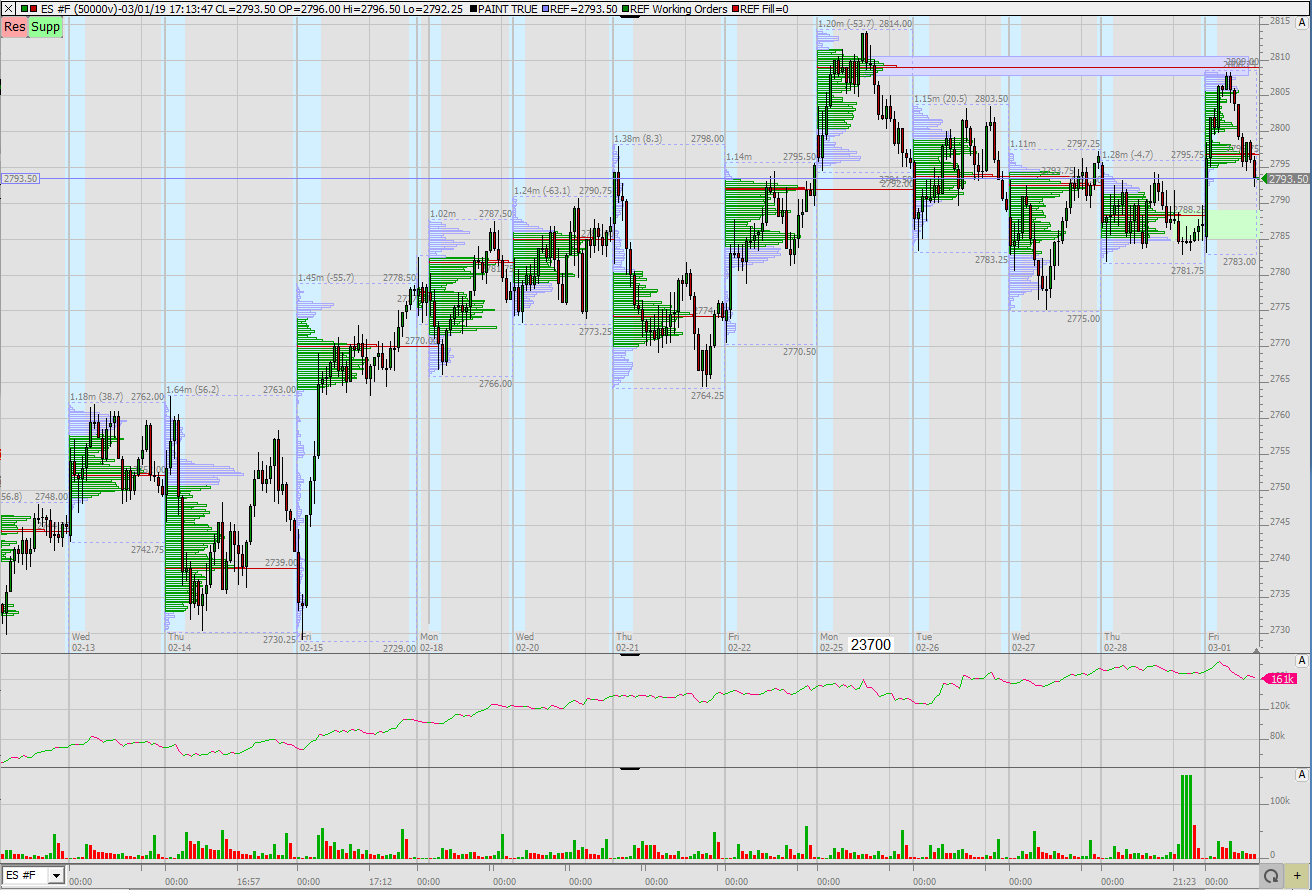
Task: Click the blue REF square icon in quote line
Action: (x=544, y=9)
